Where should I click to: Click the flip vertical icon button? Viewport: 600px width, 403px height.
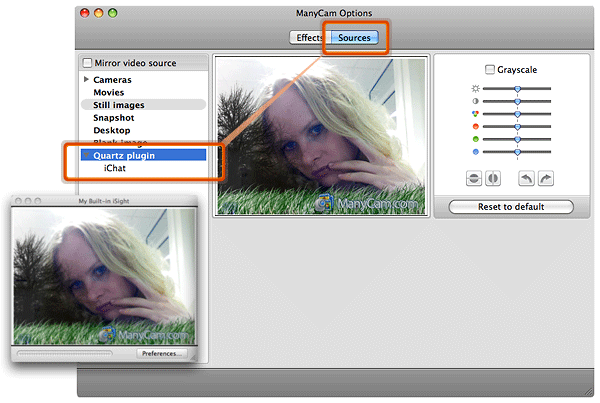pyautogui.click(x=475, y=178)
